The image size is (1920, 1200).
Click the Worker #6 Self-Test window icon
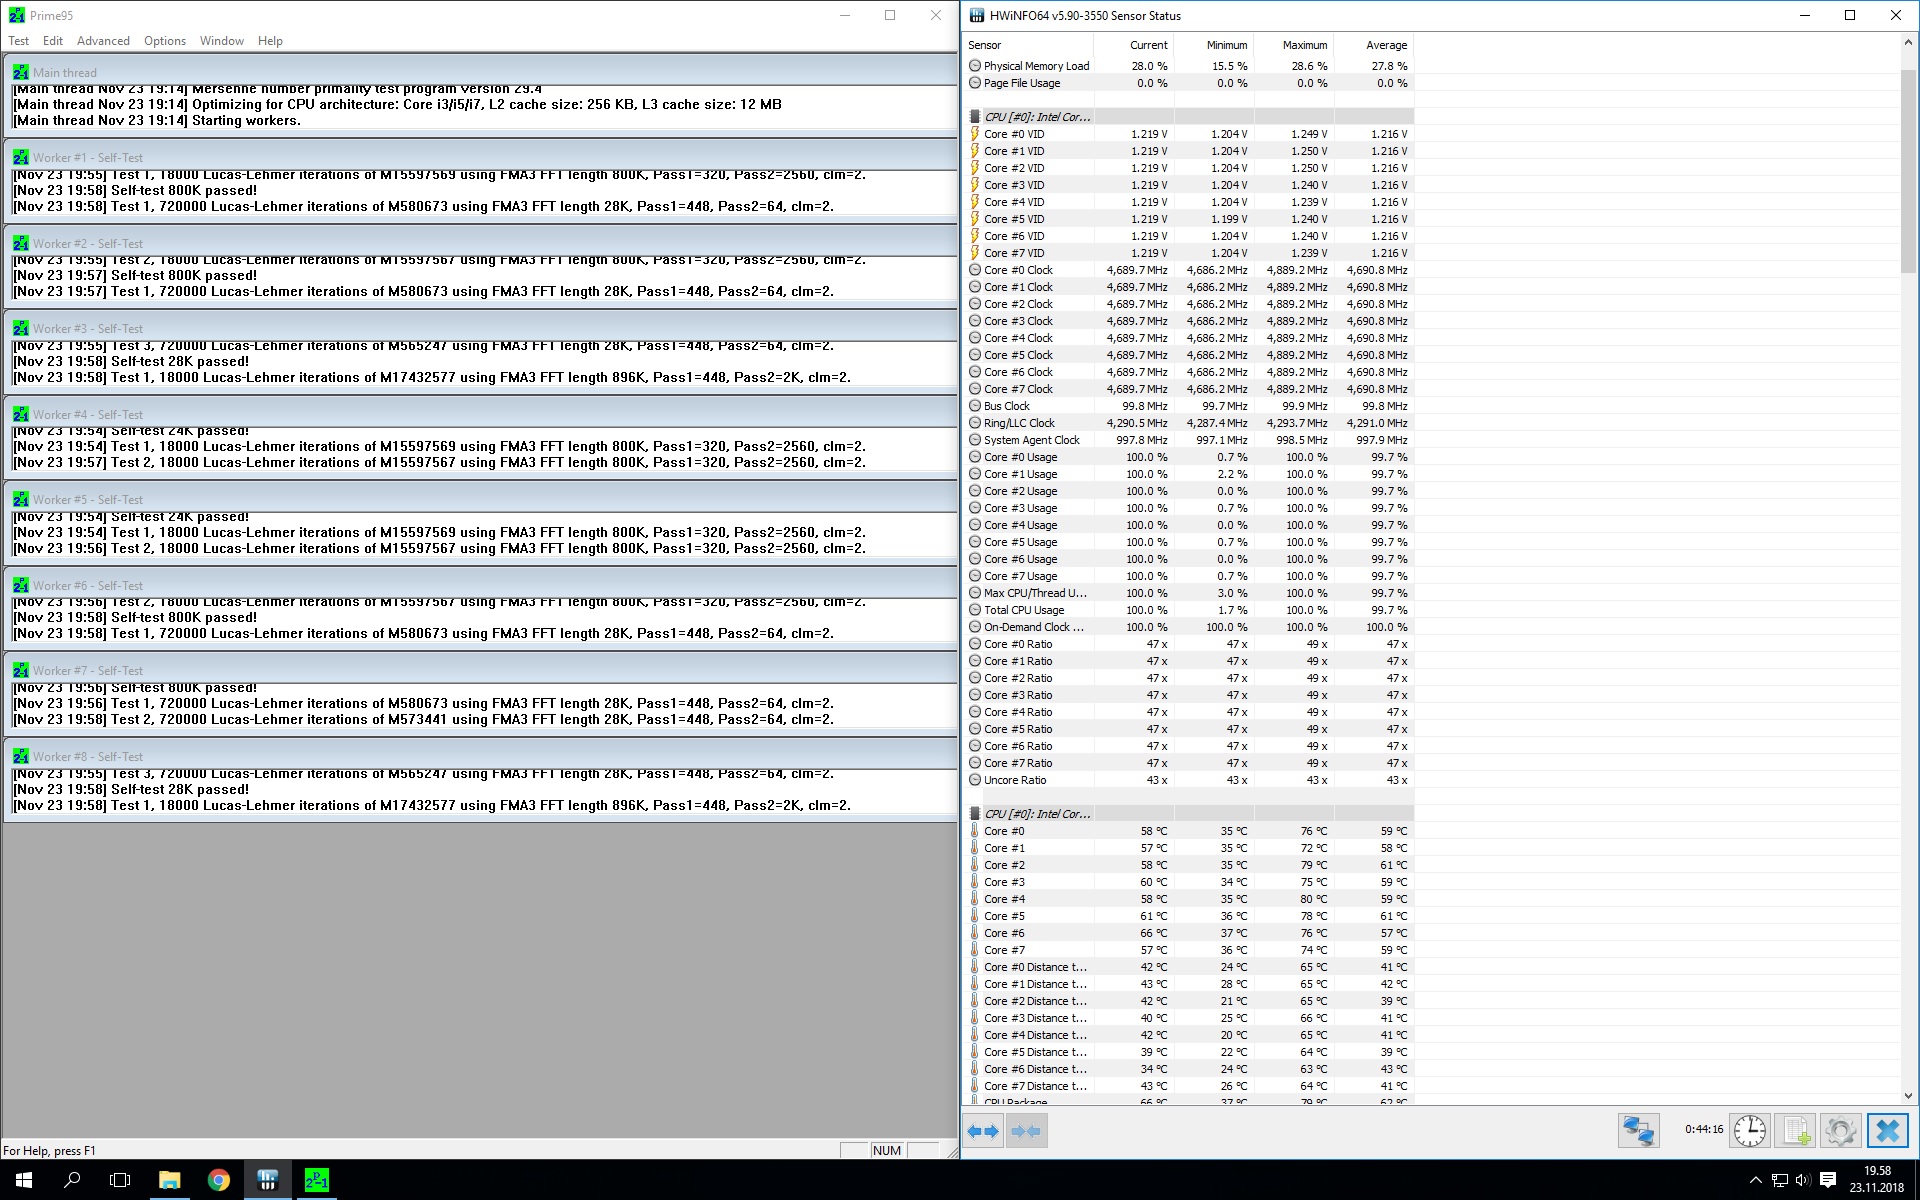click(21, 585)
